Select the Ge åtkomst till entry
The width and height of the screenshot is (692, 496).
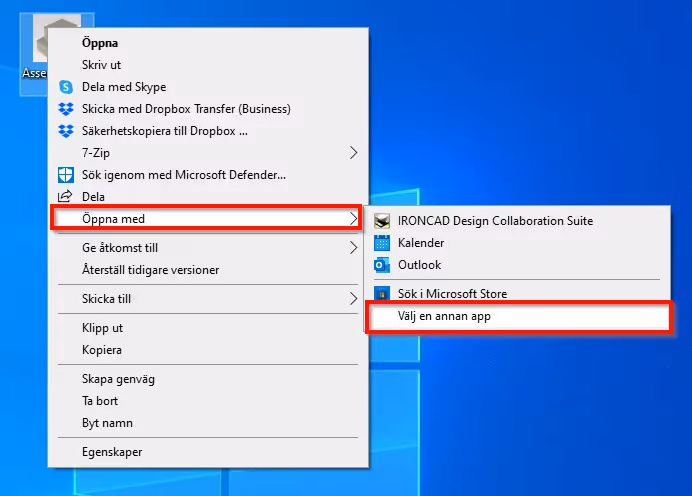pos(208,248)
